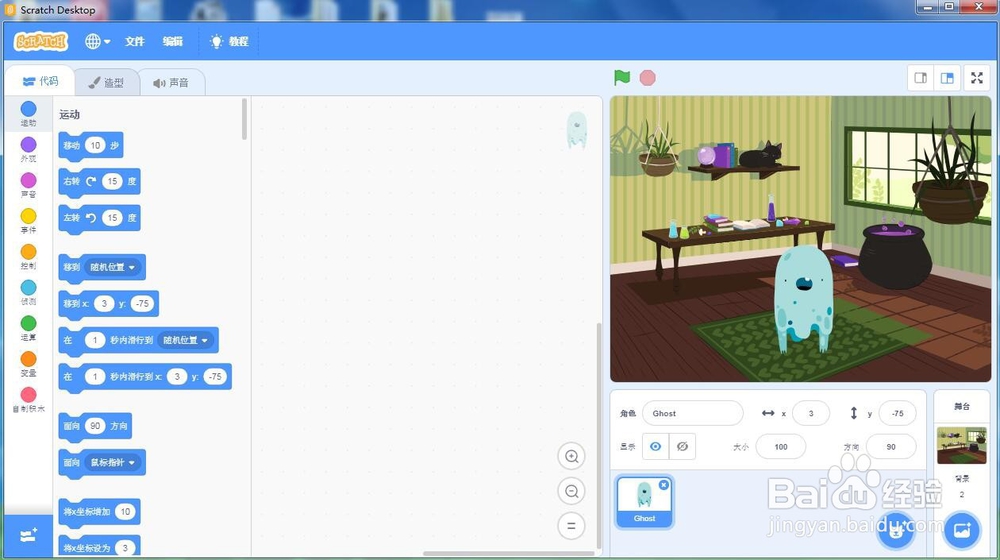Viewport: 1000px width, 560px height.
Task: Click the 左转 15 度 block
Action: (x=99, y=218)
